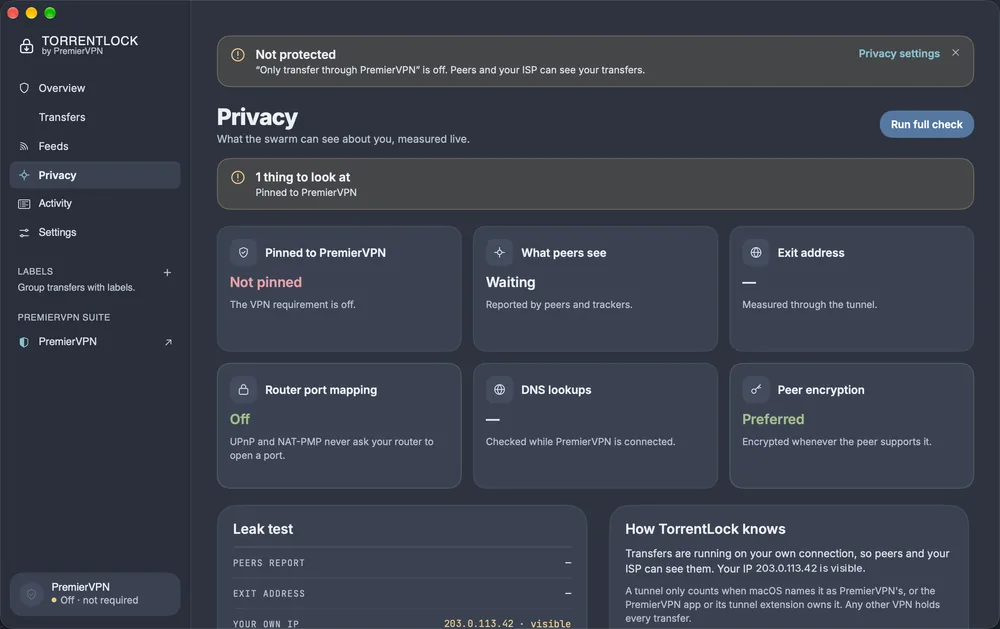Add a new label with plus icon
The width and height of the screenshot is (1000, 629).
click(x=167, y=272)
